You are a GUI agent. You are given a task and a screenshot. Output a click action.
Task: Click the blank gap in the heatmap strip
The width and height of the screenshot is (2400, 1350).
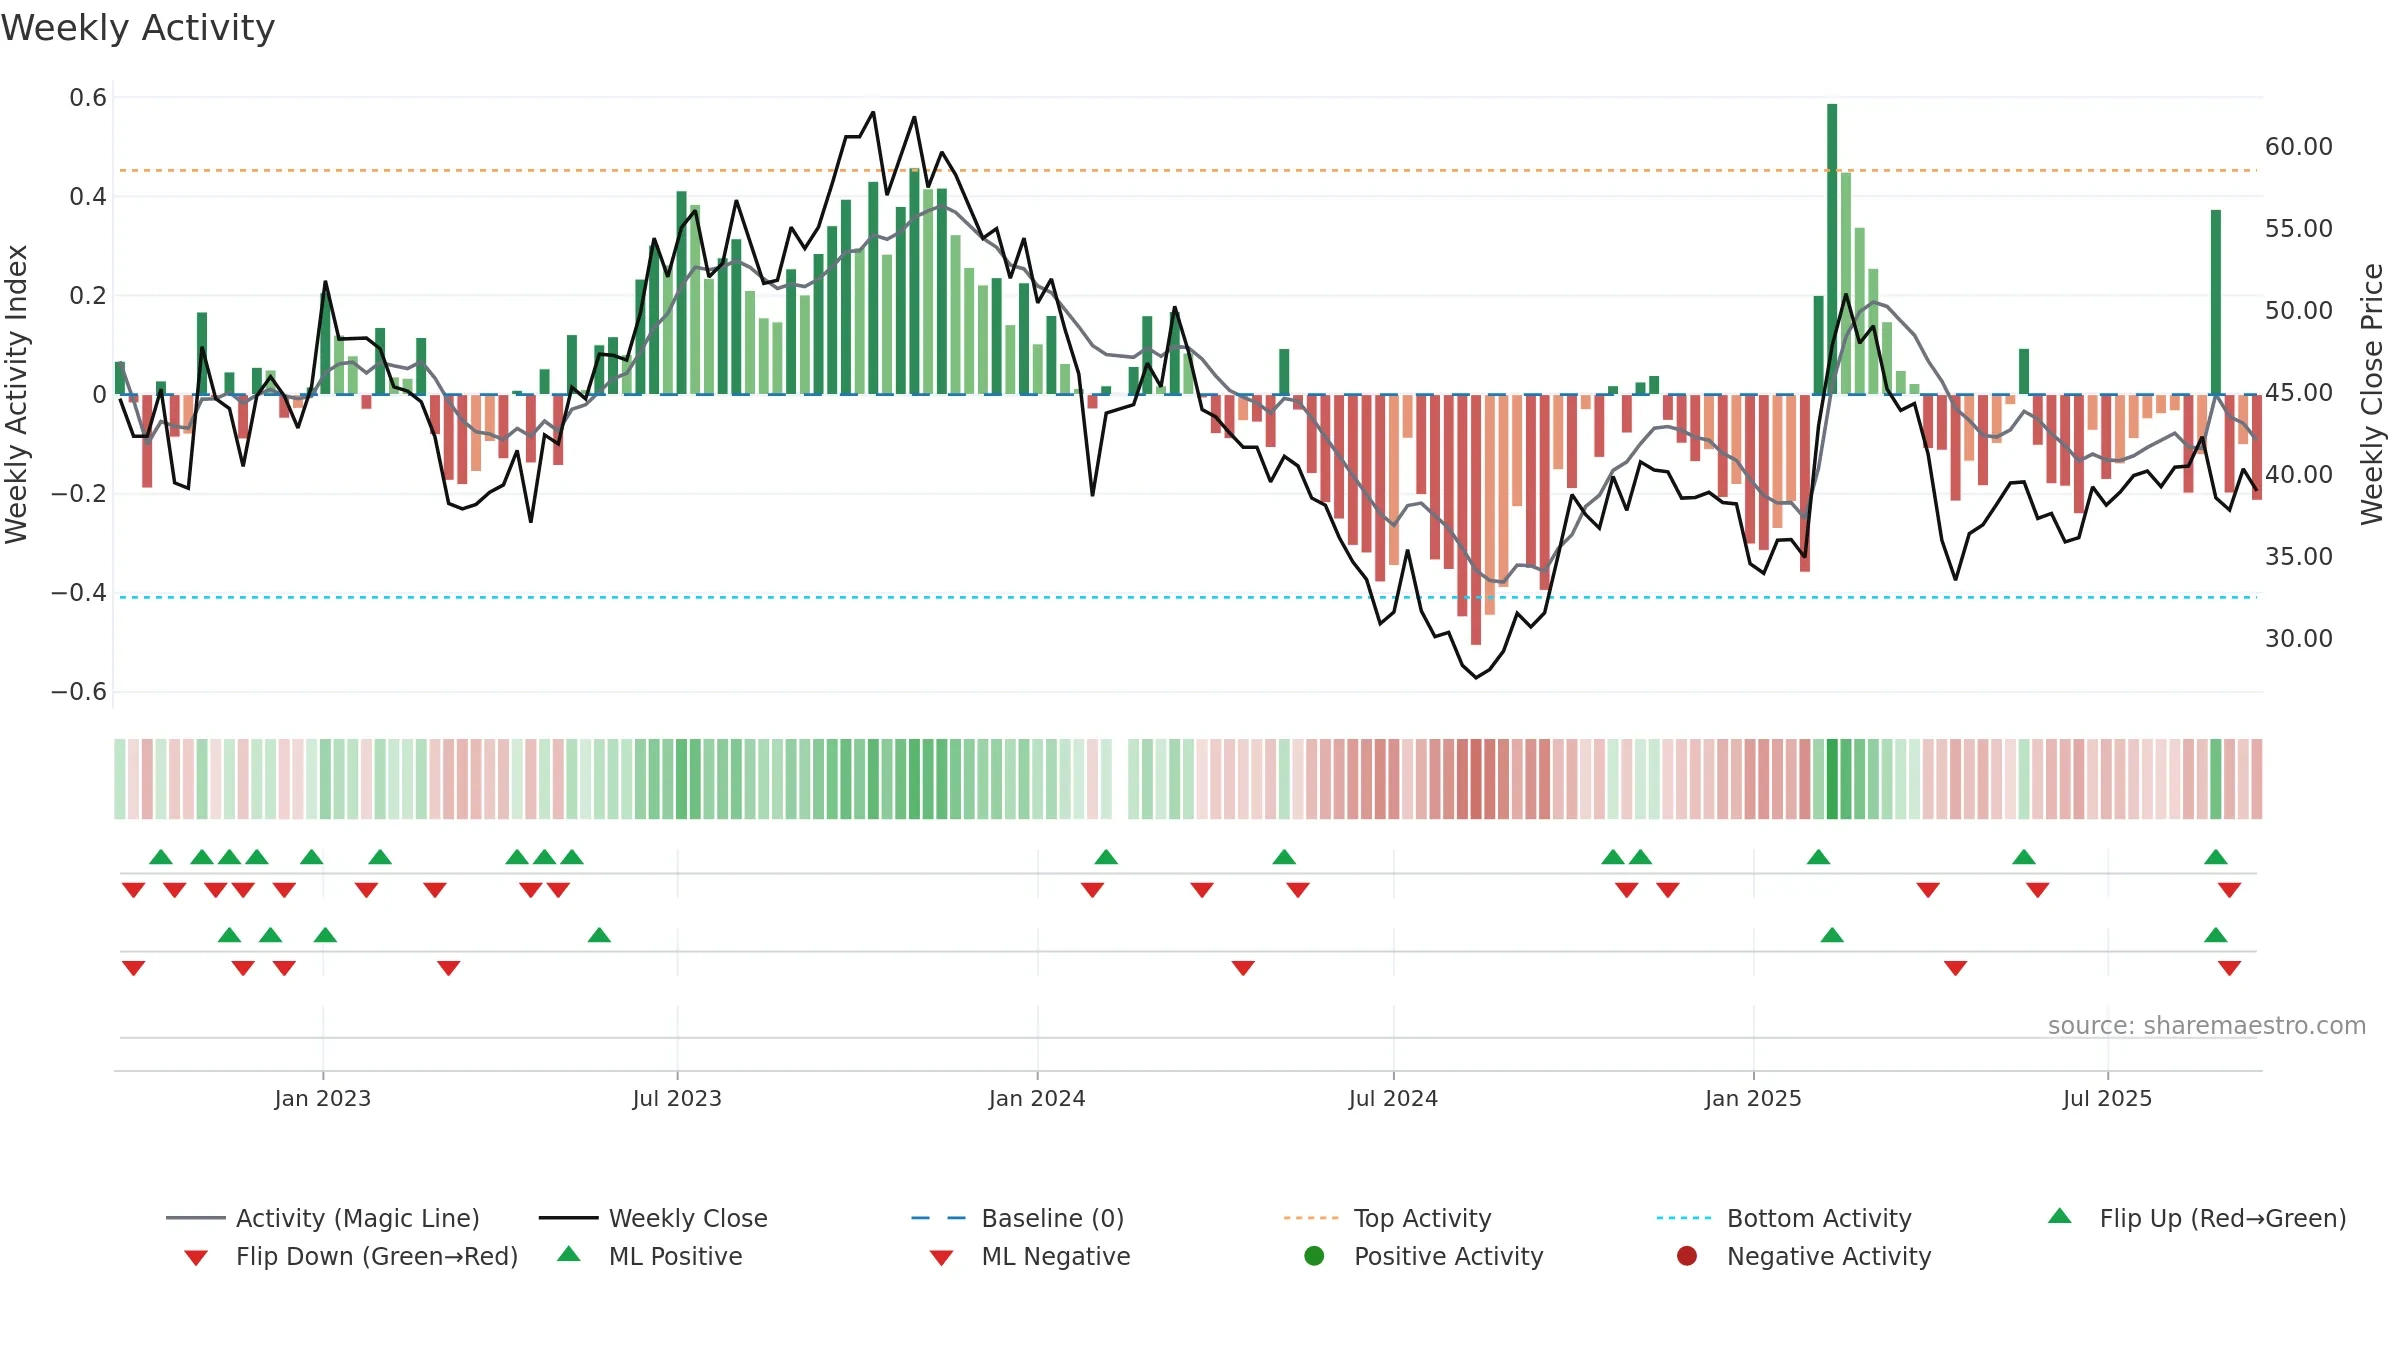click(x=1120, y=779)
